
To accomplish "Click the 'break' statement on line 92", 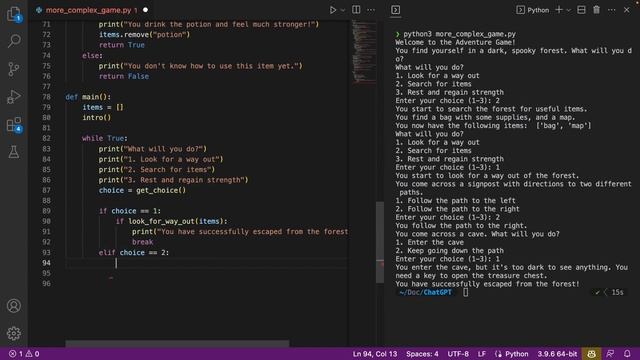I will pyautogui.click(x=142, y=242).
